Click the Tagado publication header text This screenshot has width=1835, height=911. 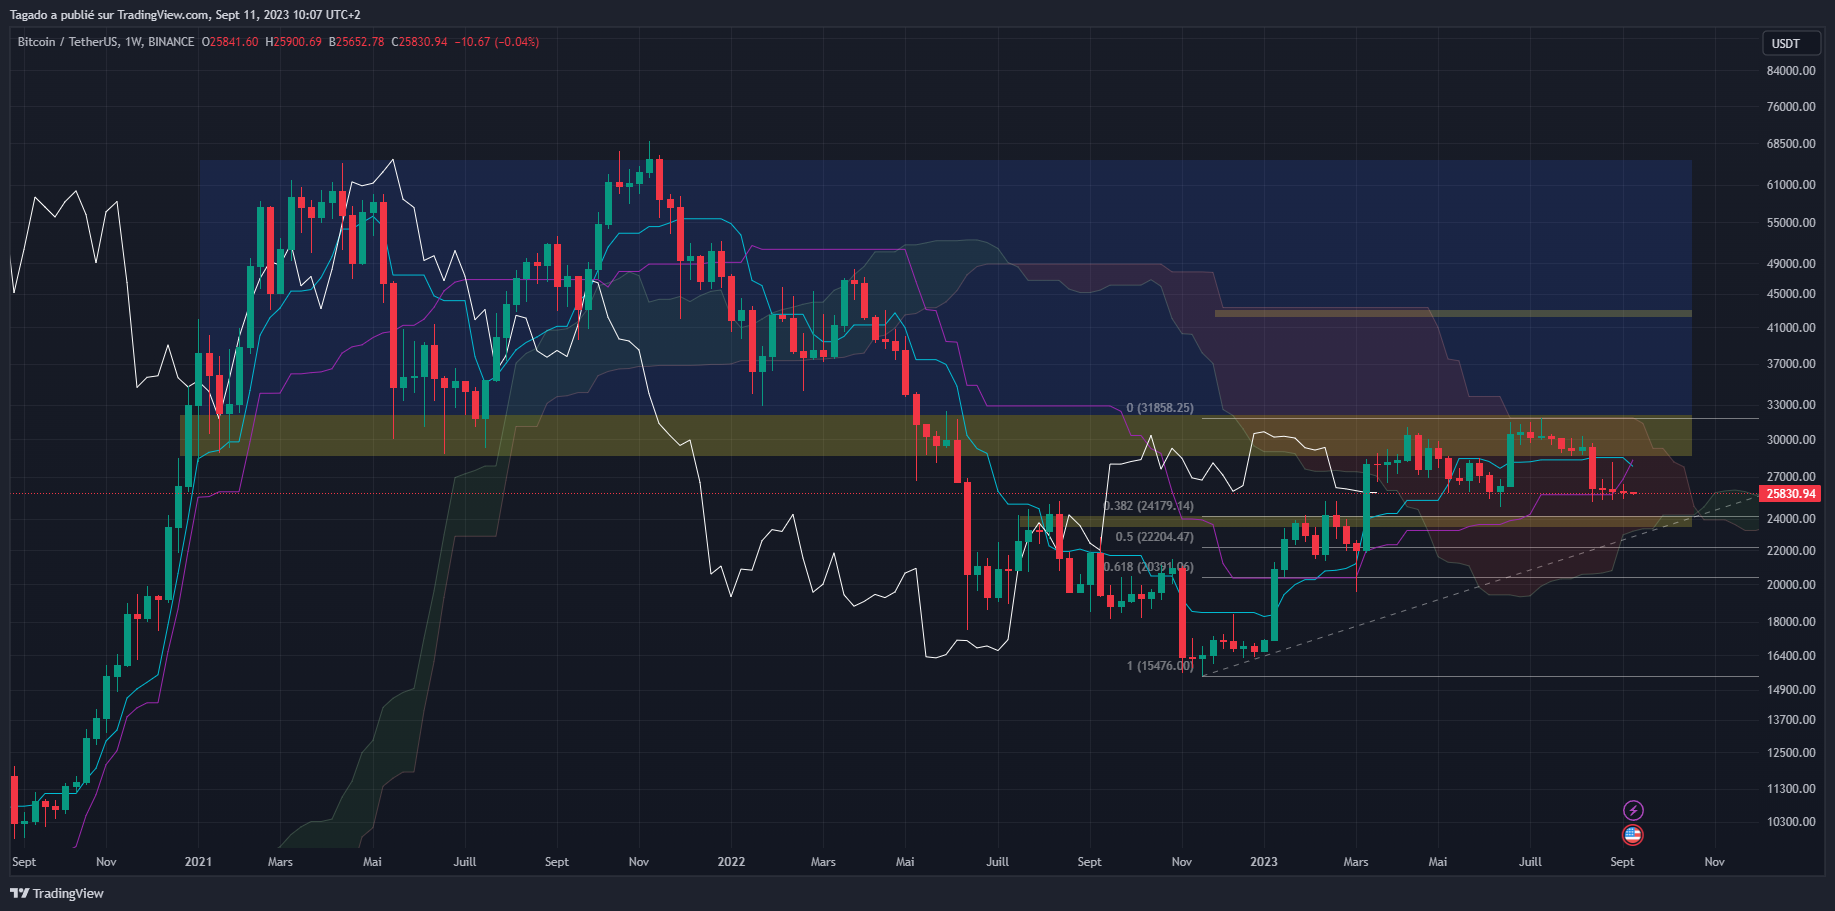(186, 14)
